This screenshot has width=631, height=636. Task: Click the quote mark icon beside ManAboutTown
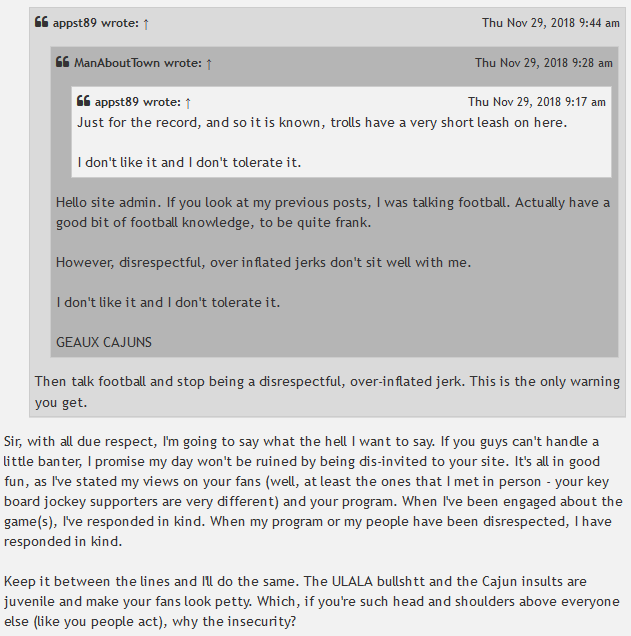coord(63,63)
